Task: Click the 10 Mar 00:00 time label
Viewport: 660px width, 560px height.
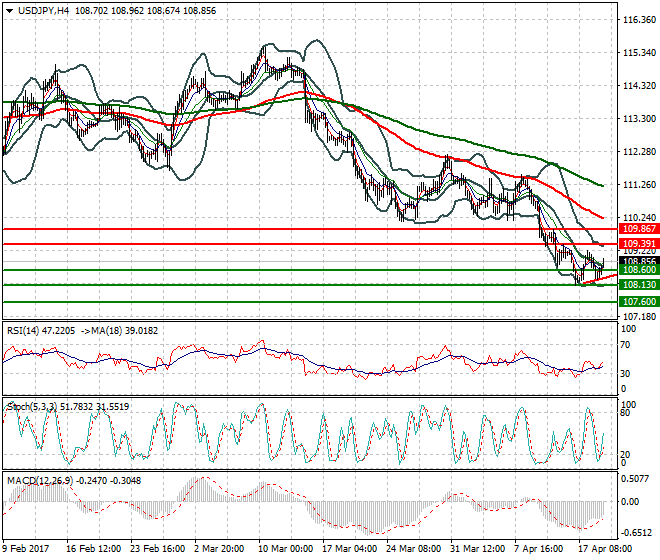Action: 285,549
